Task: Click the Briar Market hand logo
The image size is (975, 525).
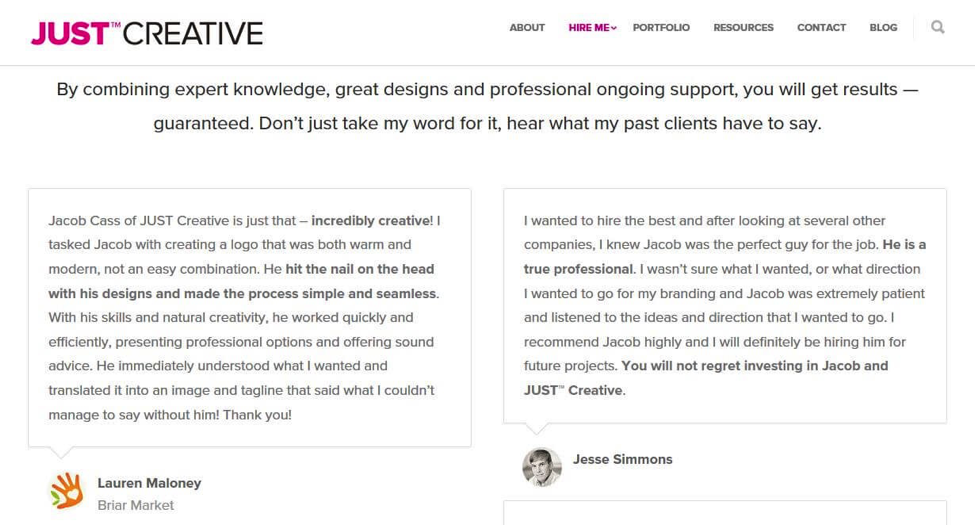Action: 67,491
